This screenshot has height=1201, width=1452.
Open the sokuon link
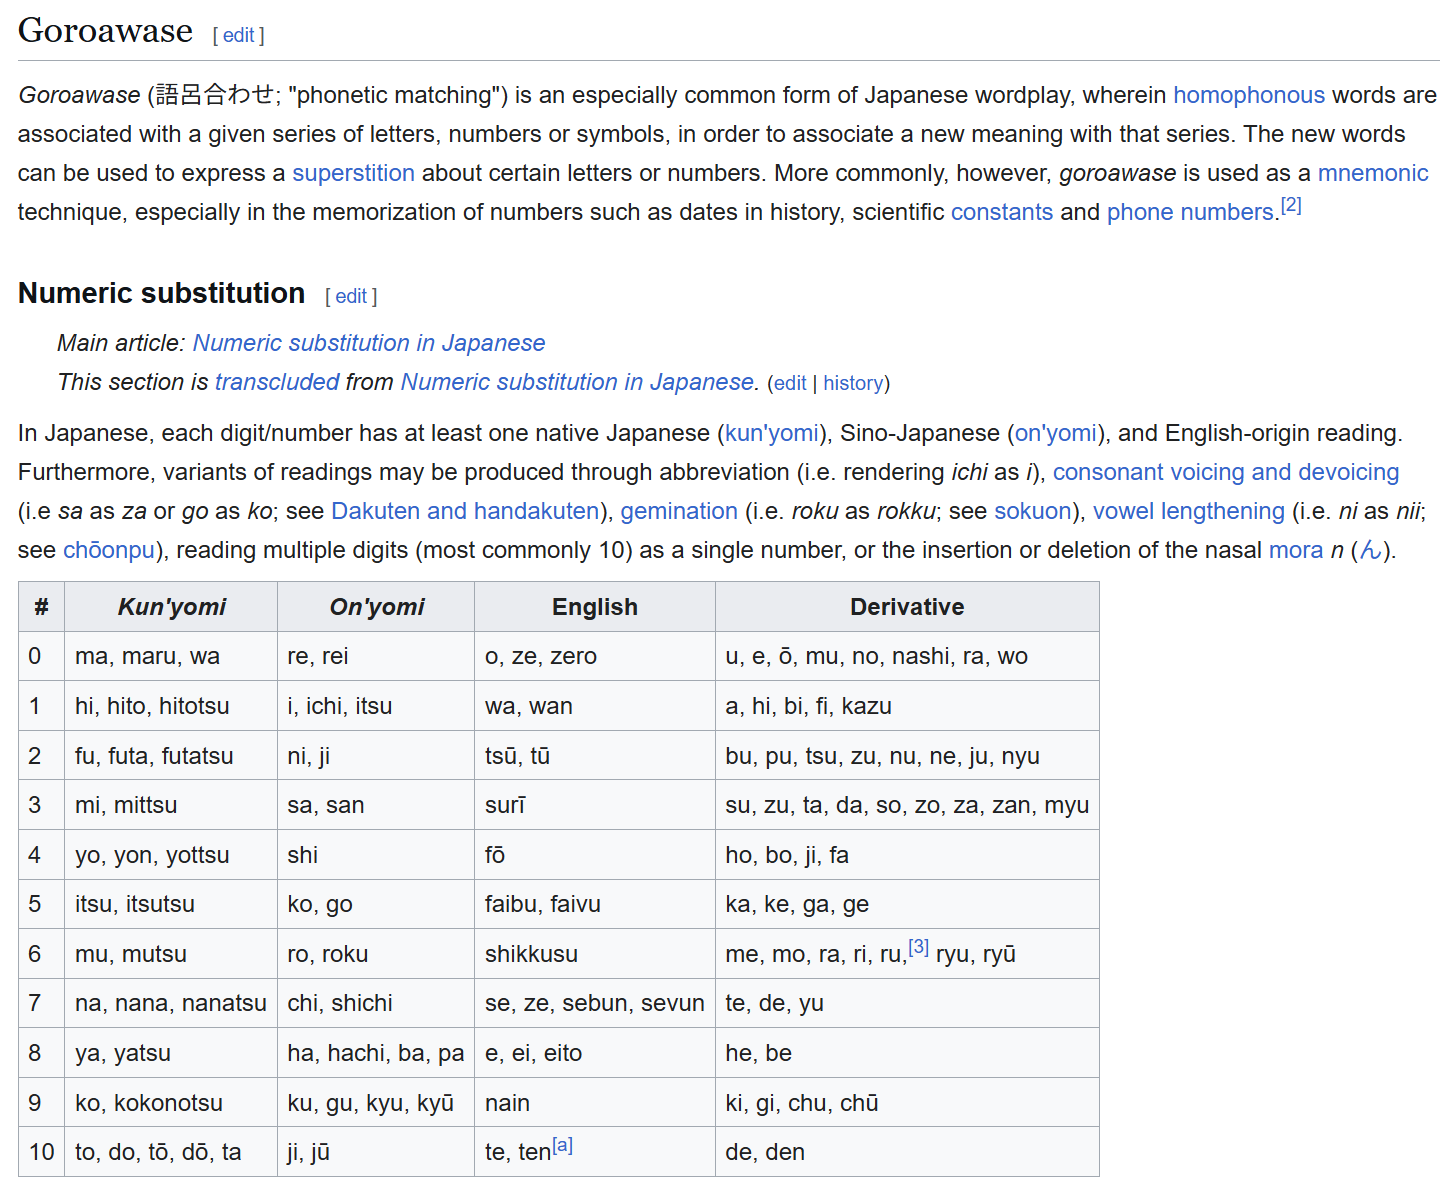[x=1033, y=511]
